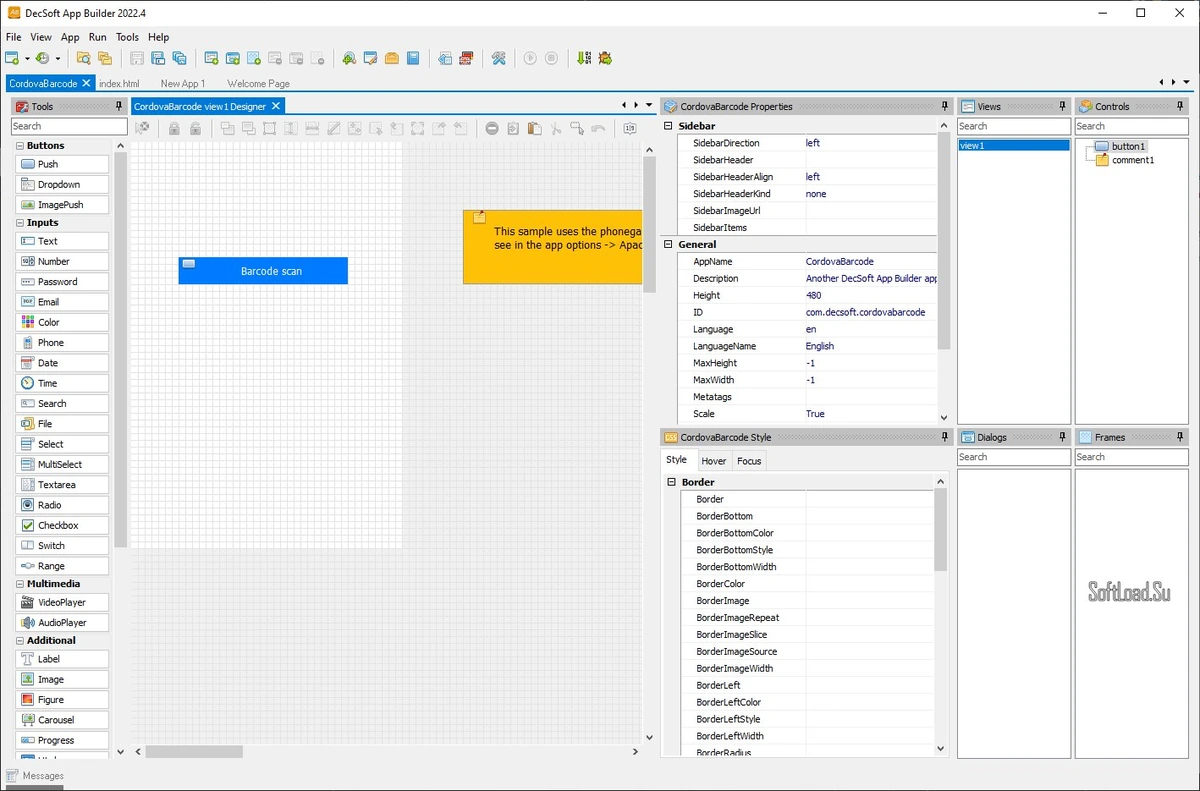Click the Barcode scan button on canvas
Image resolution: width=1200 pixels, height=791 pixels.
(x=263, y=271)
